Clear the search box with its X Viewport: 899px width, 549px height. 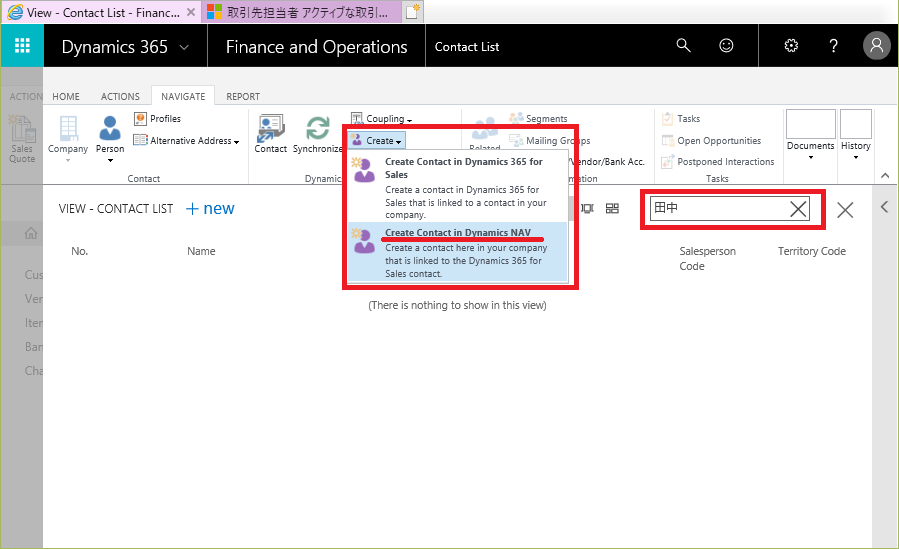coord(798,209)
